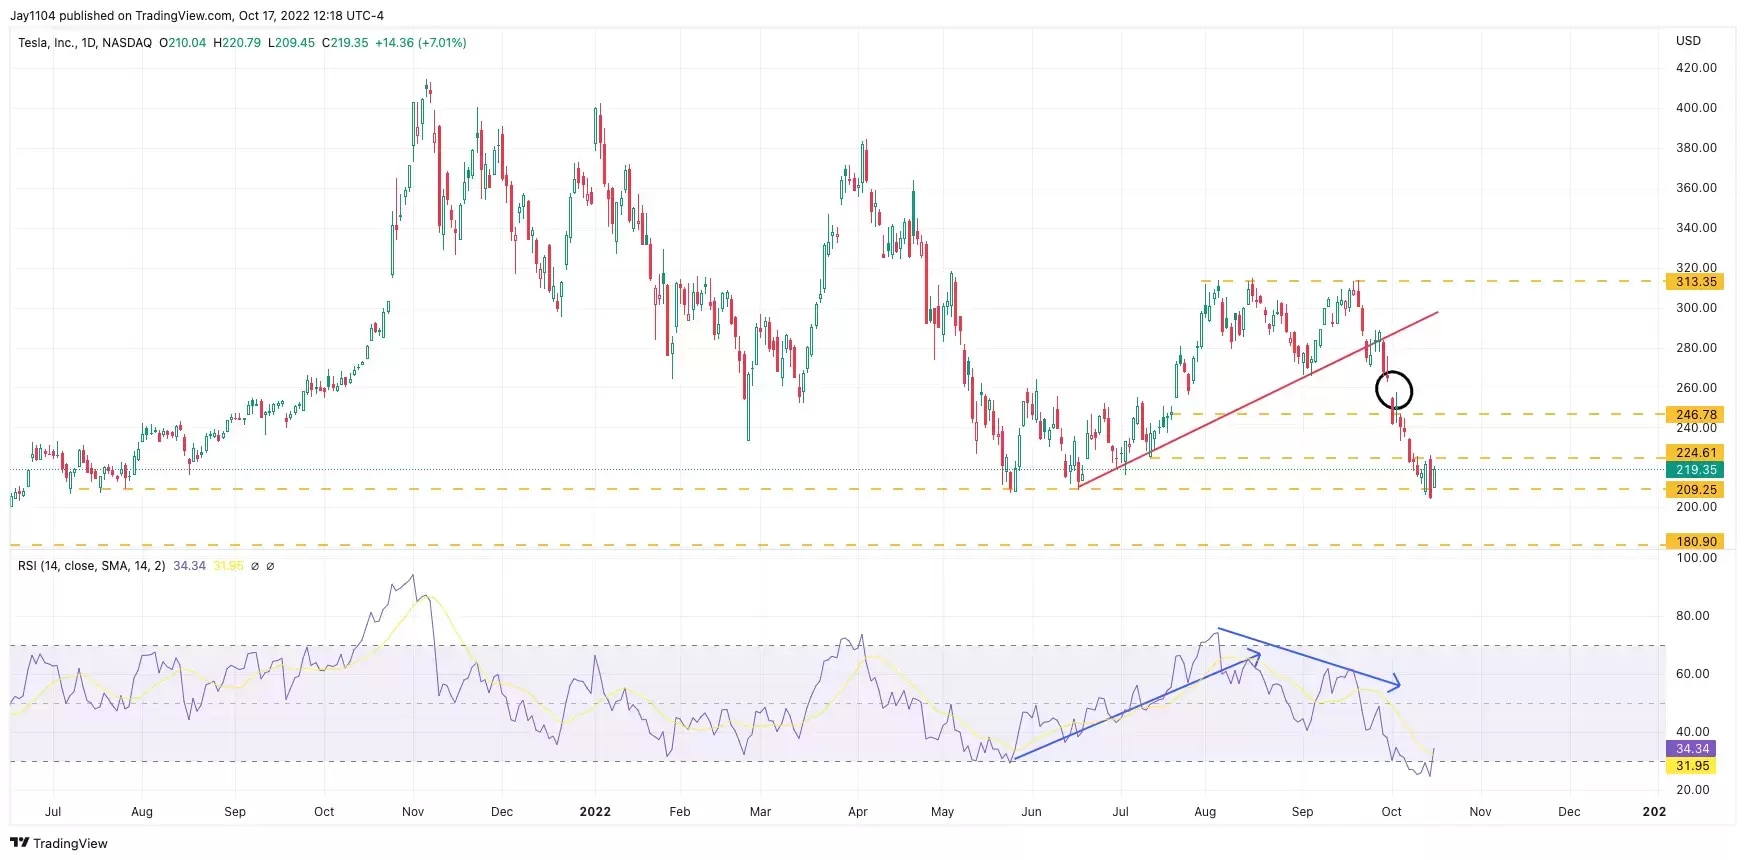Click the Apr label on time axis
The width and height of the screenshot is (1746, 860).
pyautogui.click(x=858, y=812)
